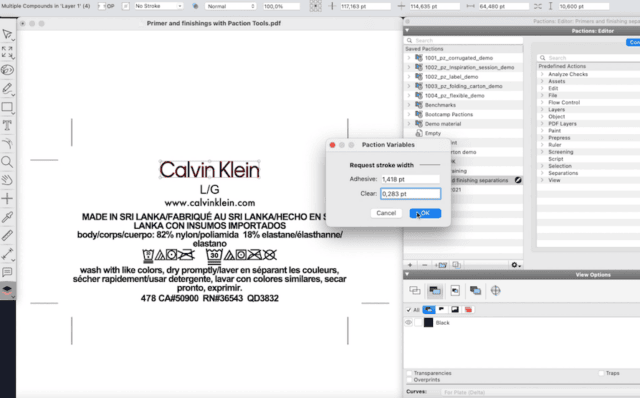Add new Paction folder icon
Viewport: 640px width, 398px height.
(x=440, y=265)
